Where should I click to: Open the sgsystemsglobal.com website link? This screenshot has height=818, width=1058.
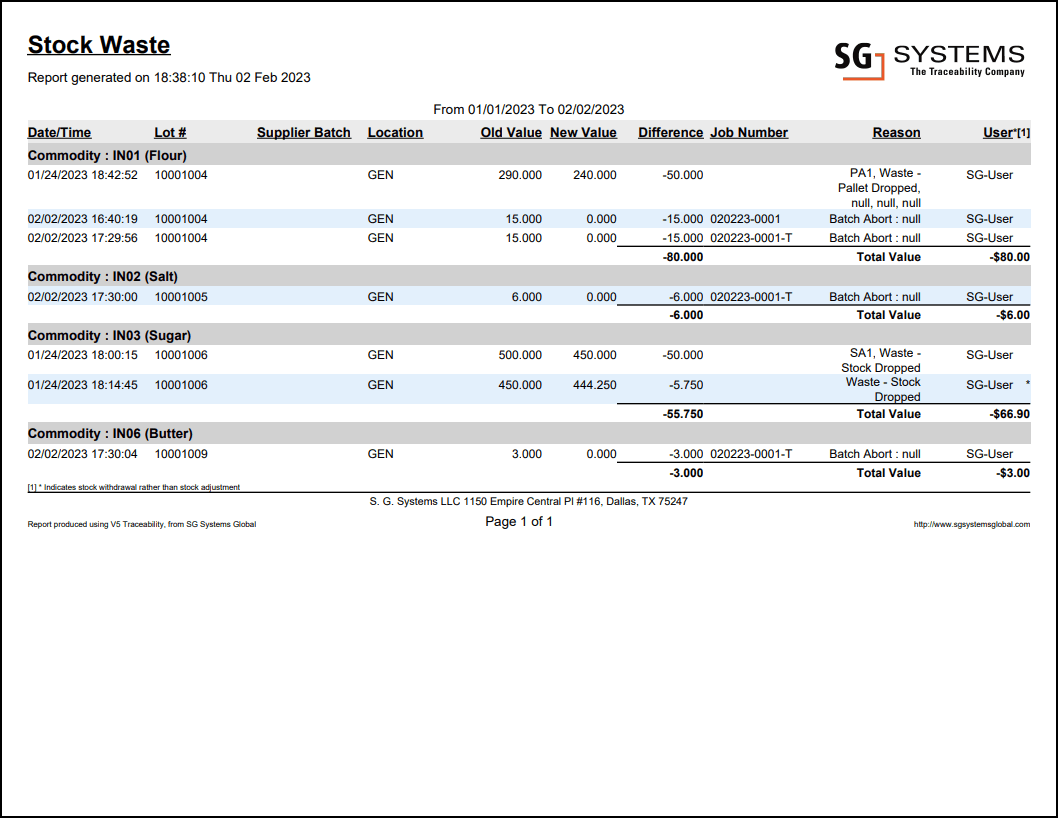tap(970, 523)
